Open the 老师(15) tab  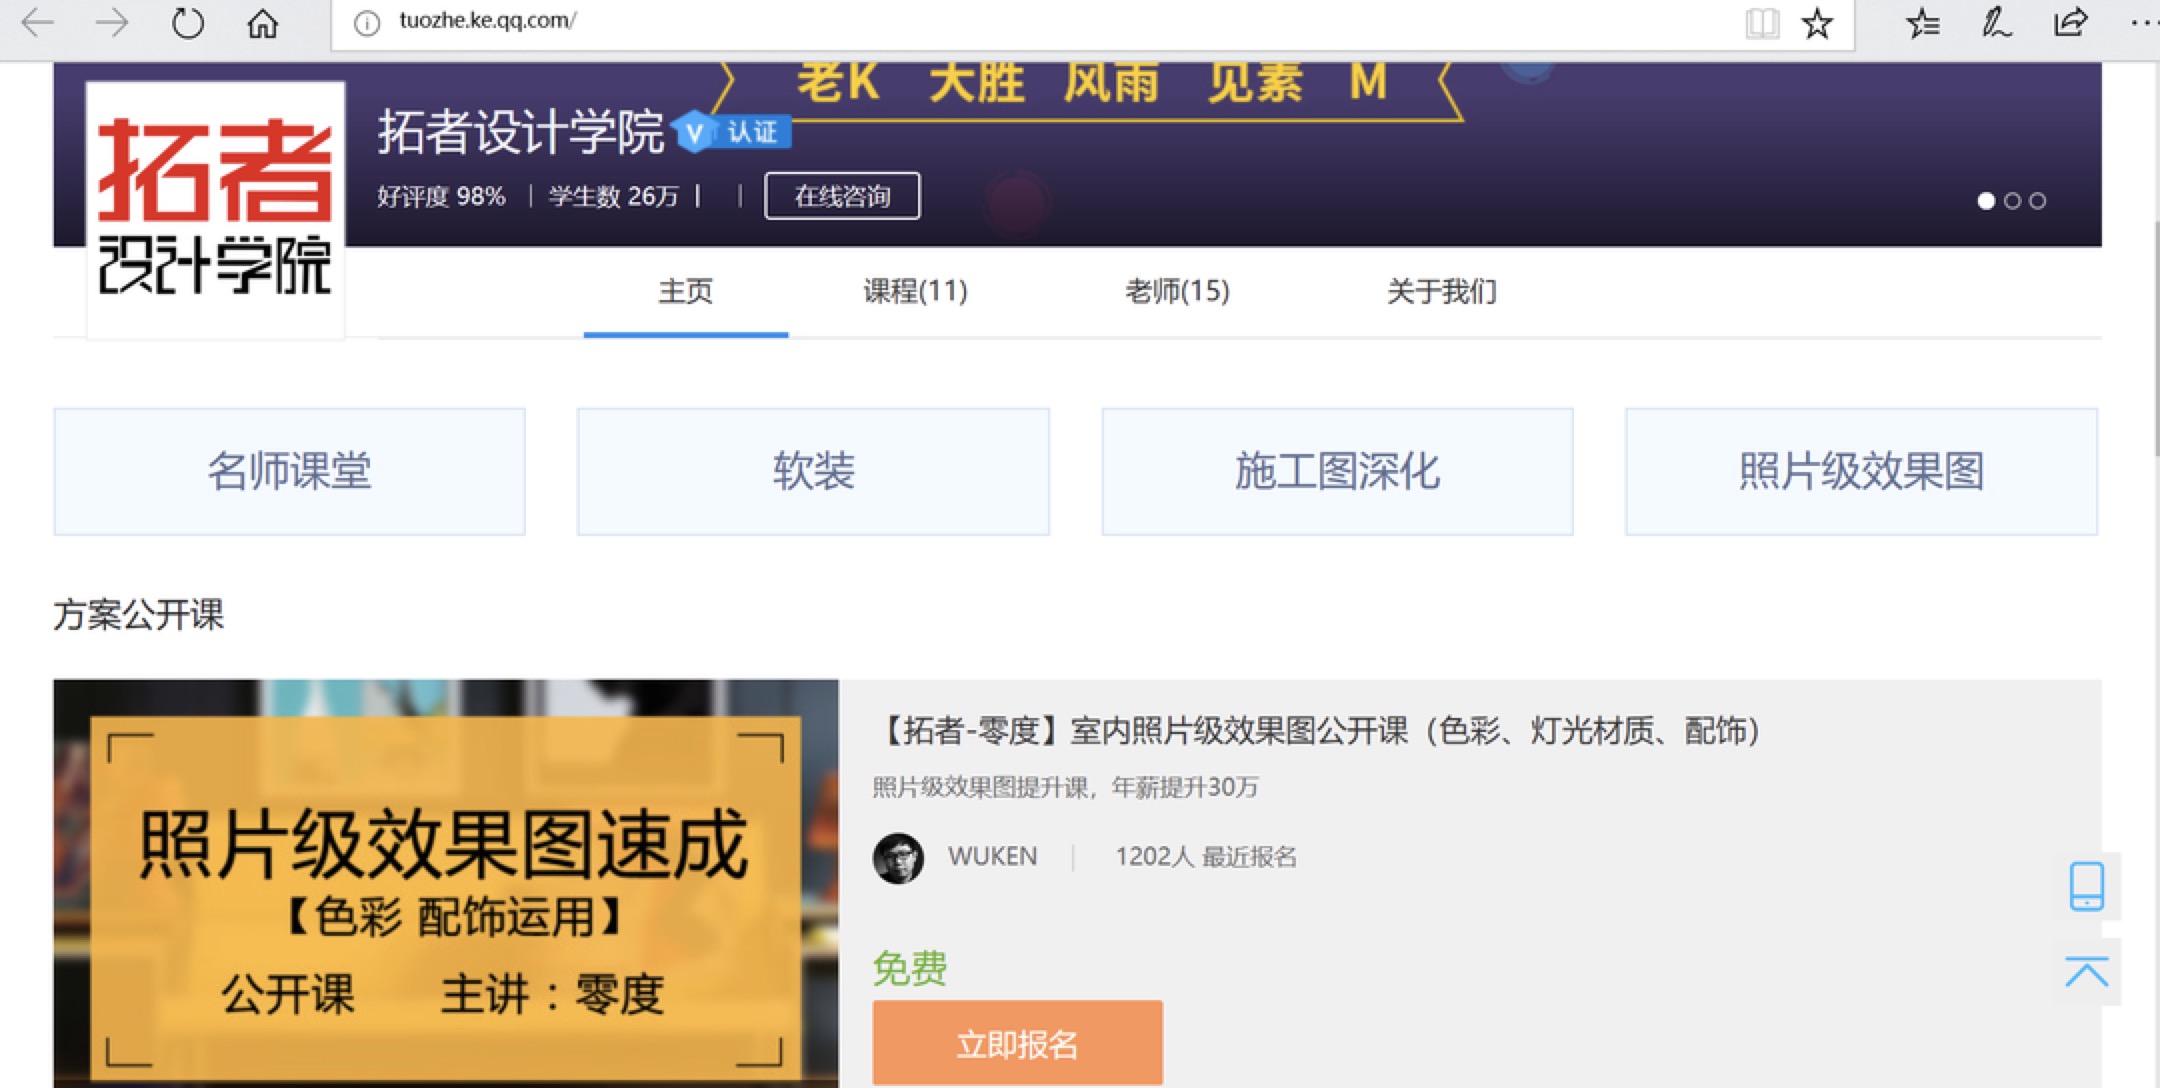(x=1177, y=291)
